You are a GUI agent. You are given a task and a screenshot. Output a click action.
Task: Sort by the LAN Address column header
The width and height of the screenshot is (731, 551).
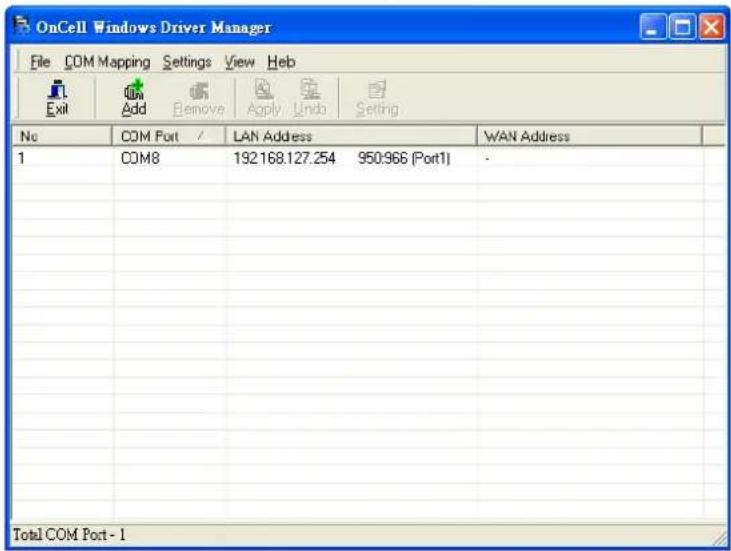tap(351, 136)
